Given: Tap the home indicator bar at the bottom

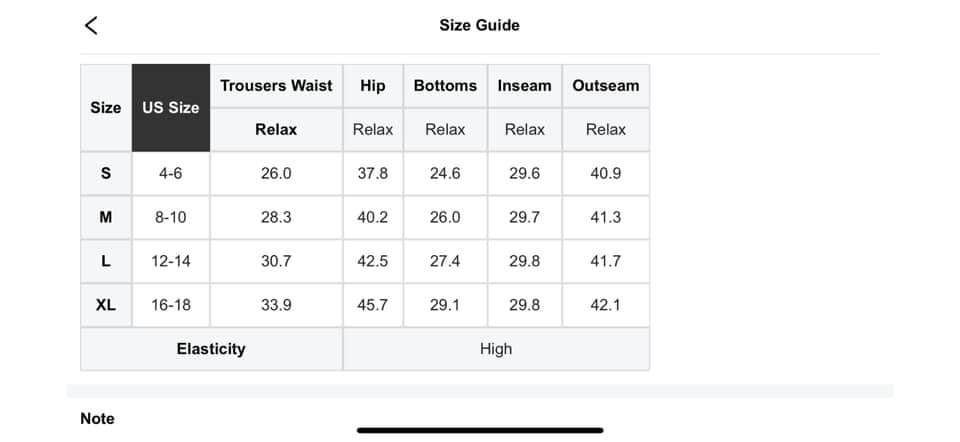Looking at the screenshot, I should coord(480,430).
